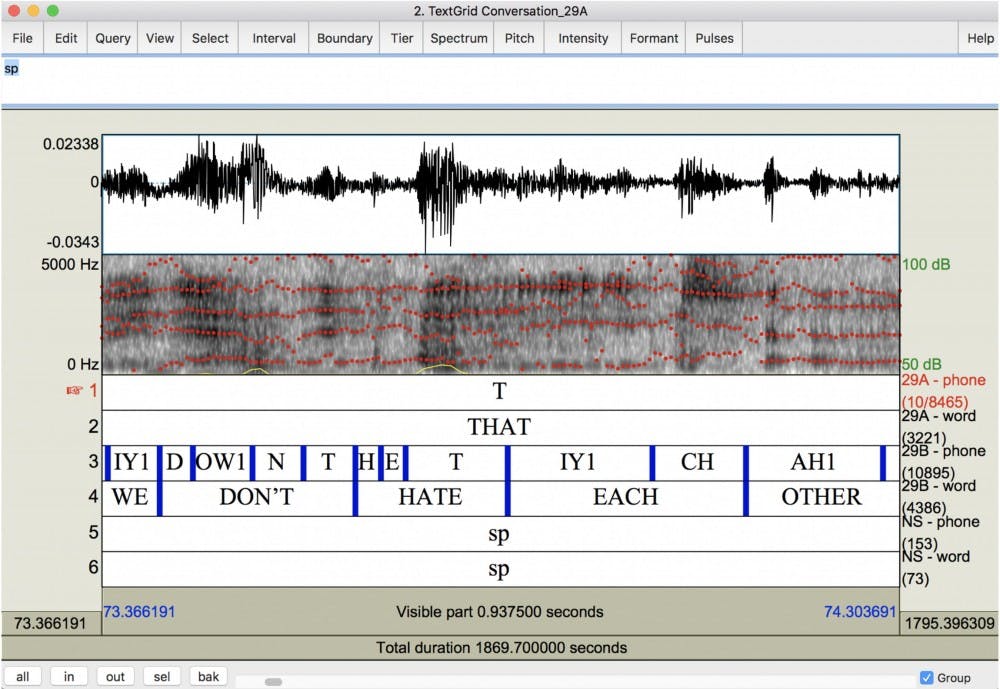Play the visible part 0.937500 seconds bar

[500, 612]
